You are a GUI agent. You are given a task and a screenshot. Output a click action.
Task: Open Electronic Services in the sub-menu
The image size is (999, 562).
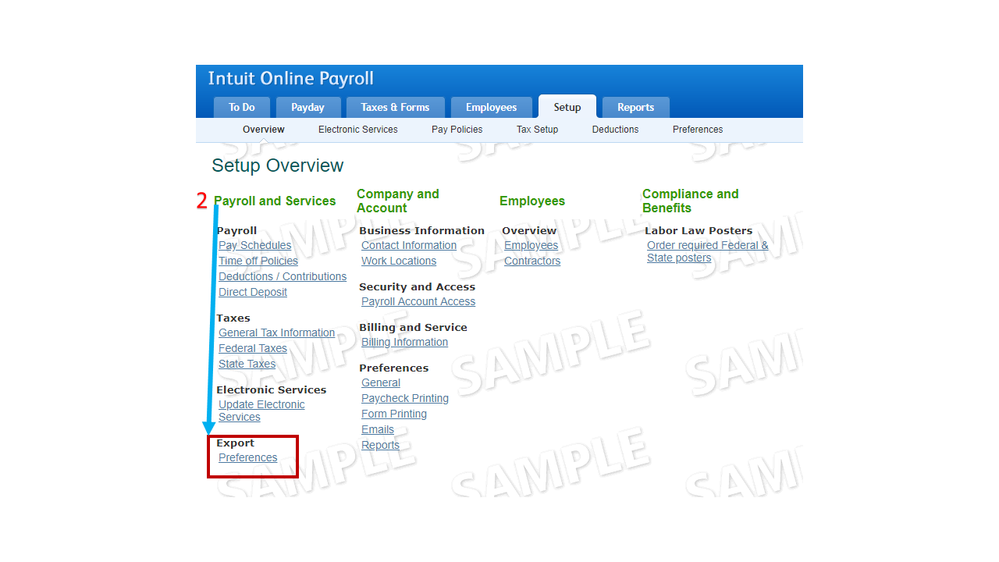point(358,129)
